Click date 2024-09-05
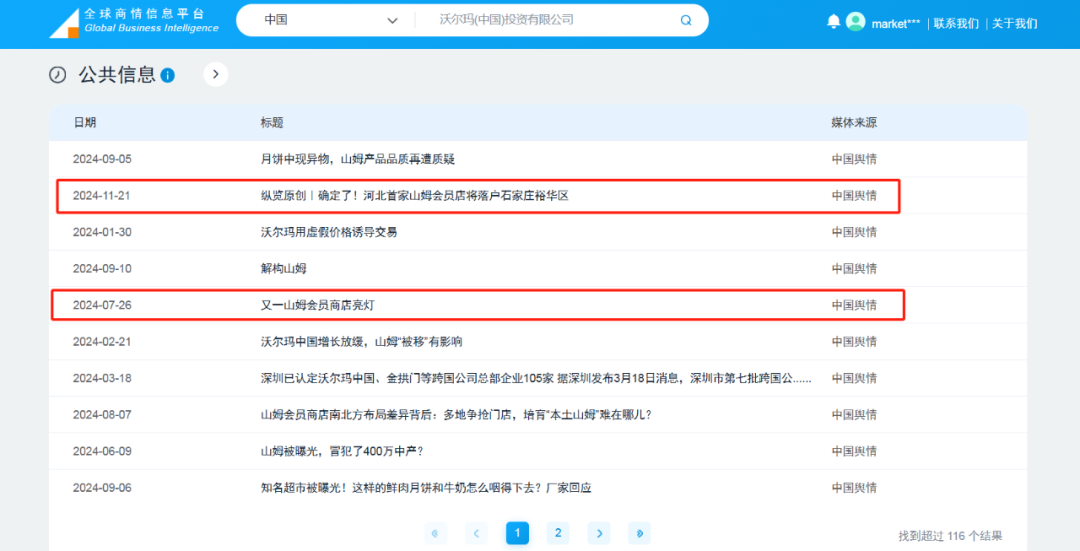 tap(102, 159)
